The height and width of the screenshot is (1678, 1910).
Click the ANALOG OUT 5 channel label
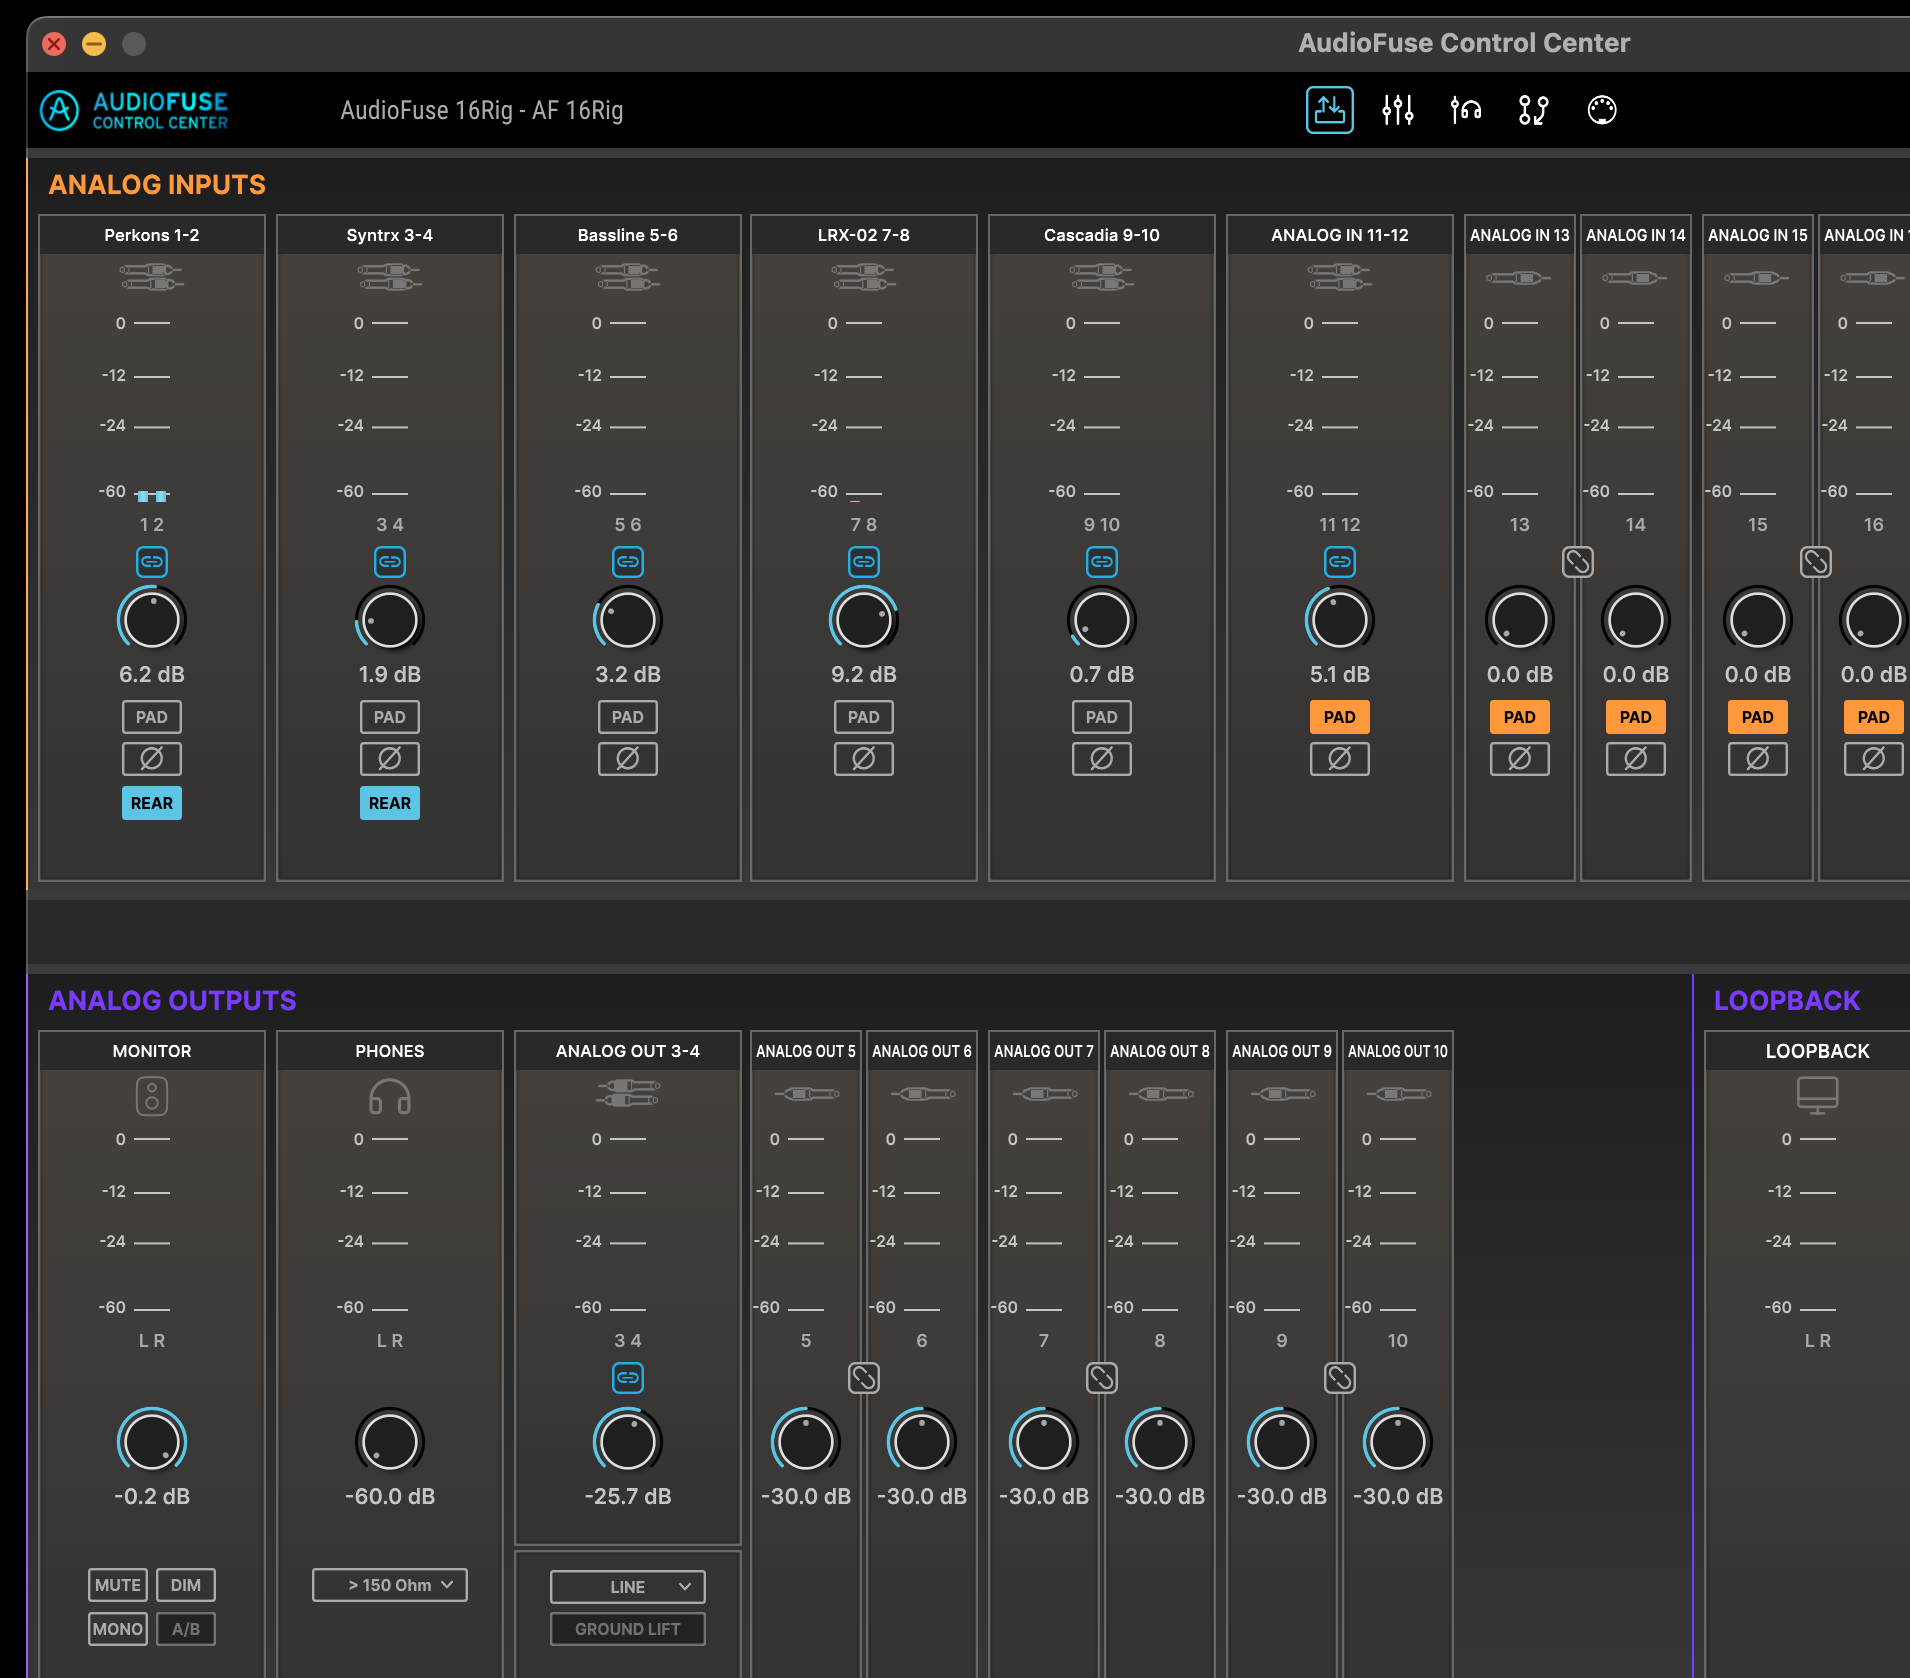point(806,1051)
